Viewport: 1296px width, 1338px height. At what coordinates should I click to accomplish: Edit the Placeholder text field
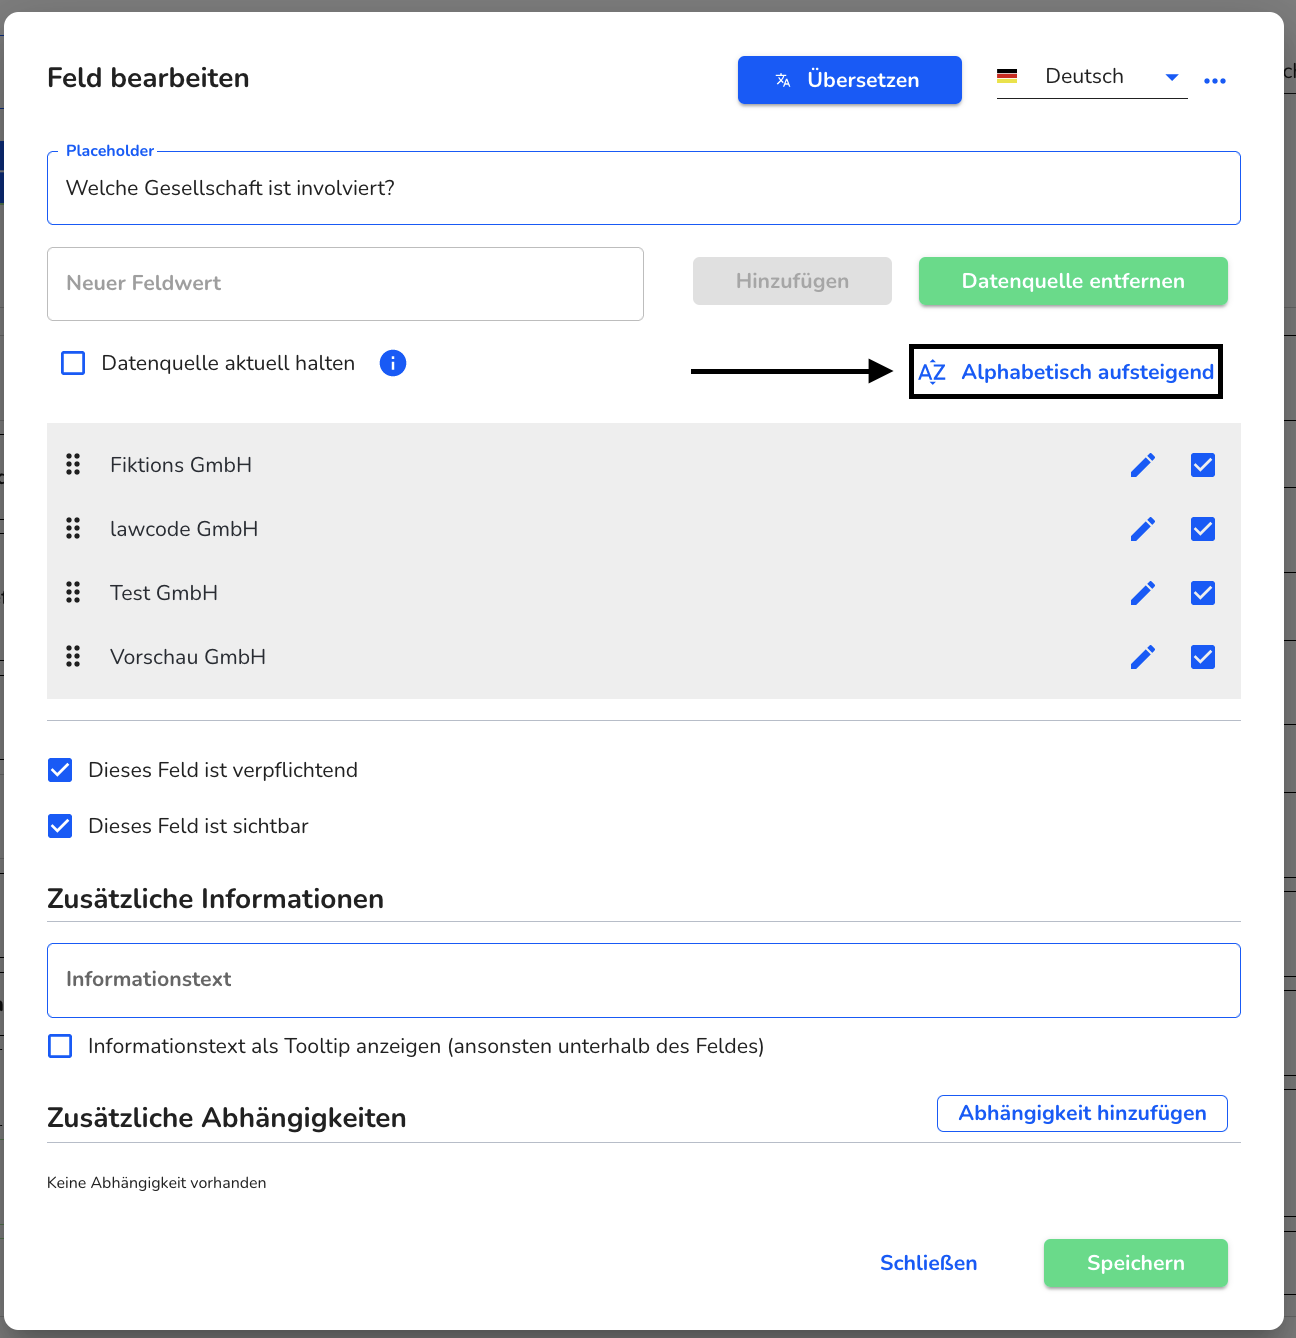(x=644, y=188)
